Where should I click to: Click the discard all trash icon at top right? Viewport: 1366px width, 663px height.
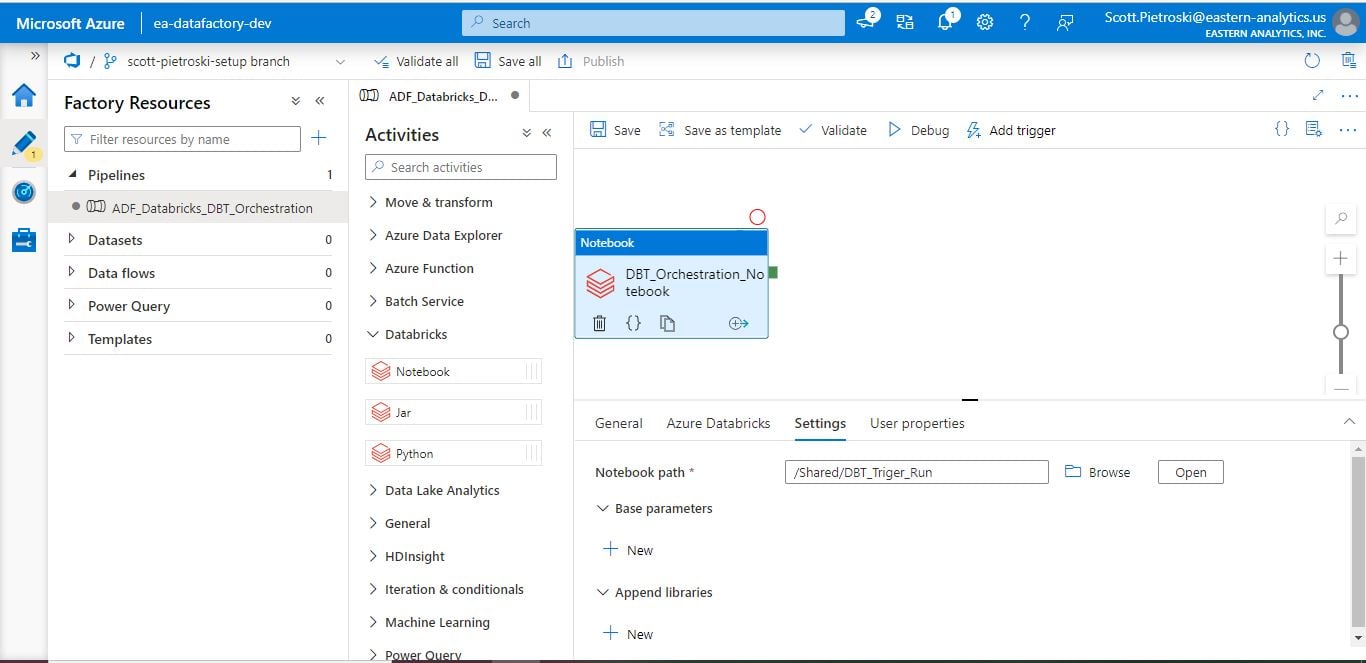[x=1349, y=61]
